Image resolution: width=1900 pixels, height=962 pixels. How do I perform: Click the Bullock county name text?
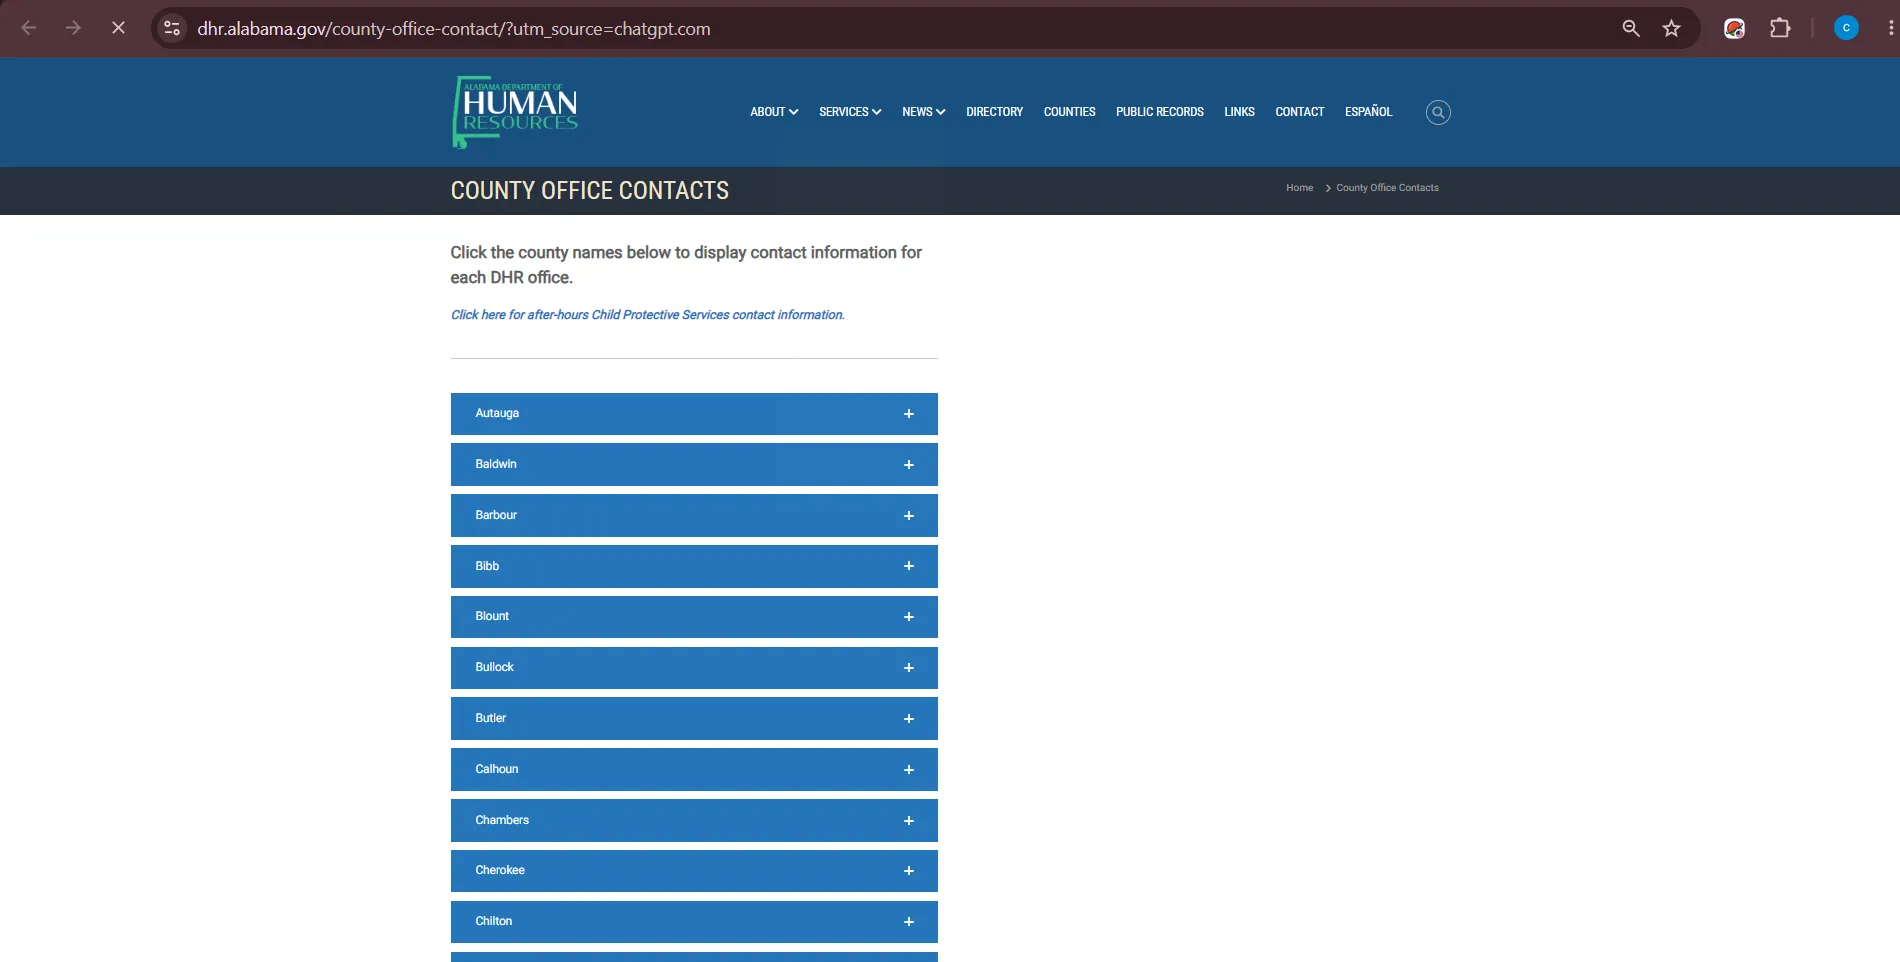[494, 667]
